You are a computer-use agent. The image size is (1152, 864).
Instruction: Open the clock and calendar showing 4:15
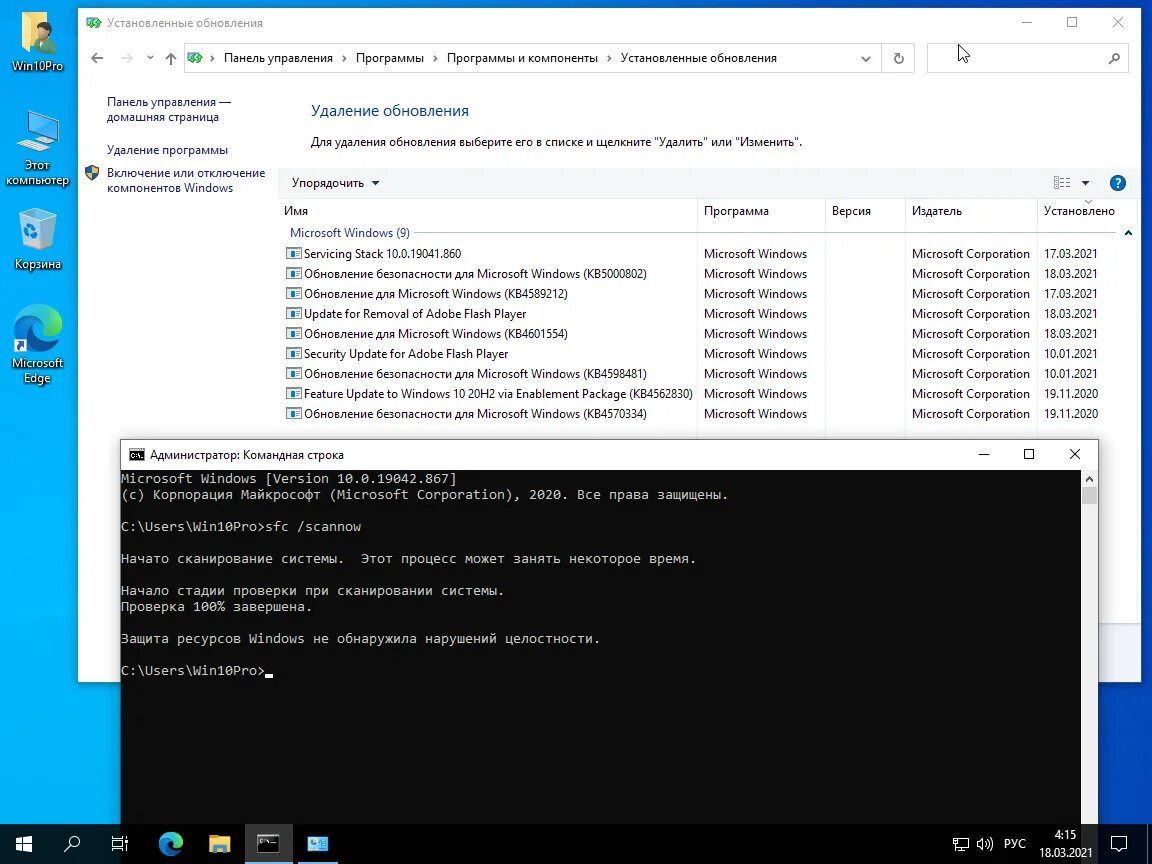point(1065,843)
